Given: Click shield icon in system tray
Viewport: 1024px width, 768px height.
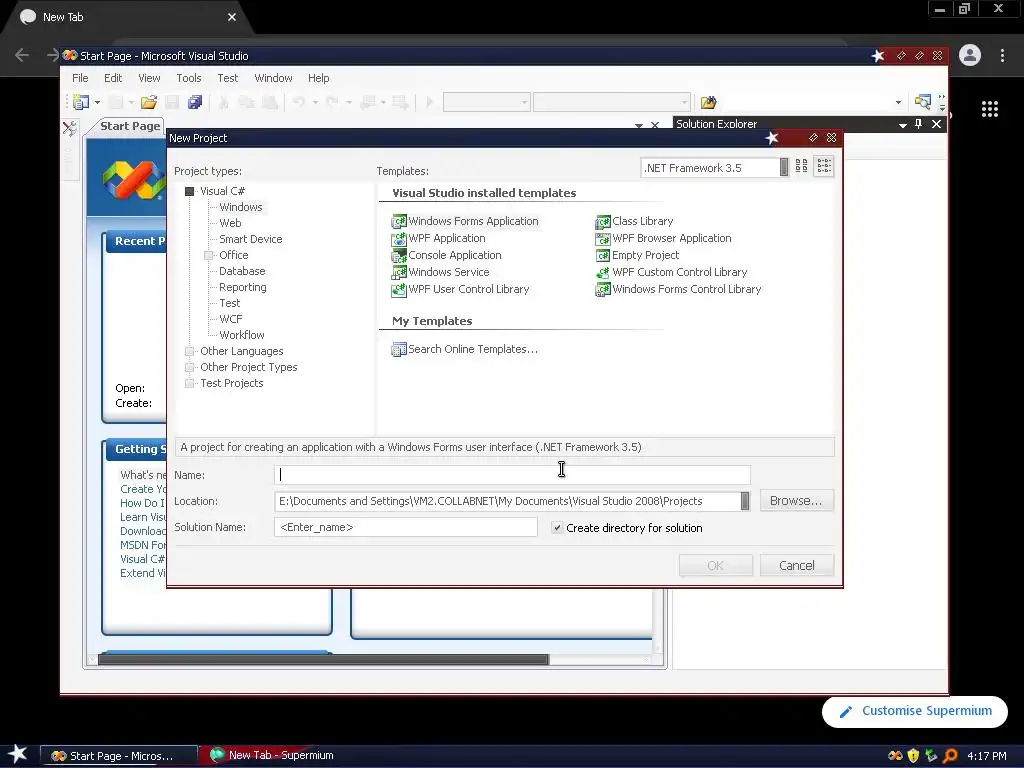Looking at the screenshot, I should 913,756.
